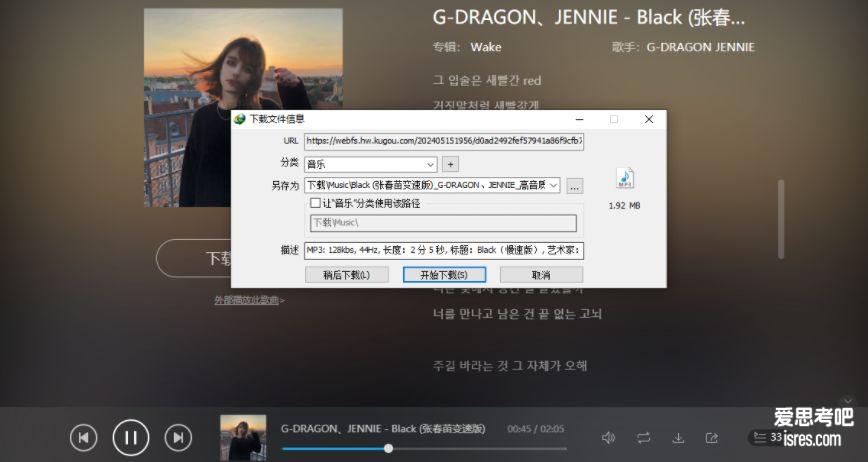Click 开始下载(S) start download button
This screenshot has height=462, width=868.
tap(445, 275)
